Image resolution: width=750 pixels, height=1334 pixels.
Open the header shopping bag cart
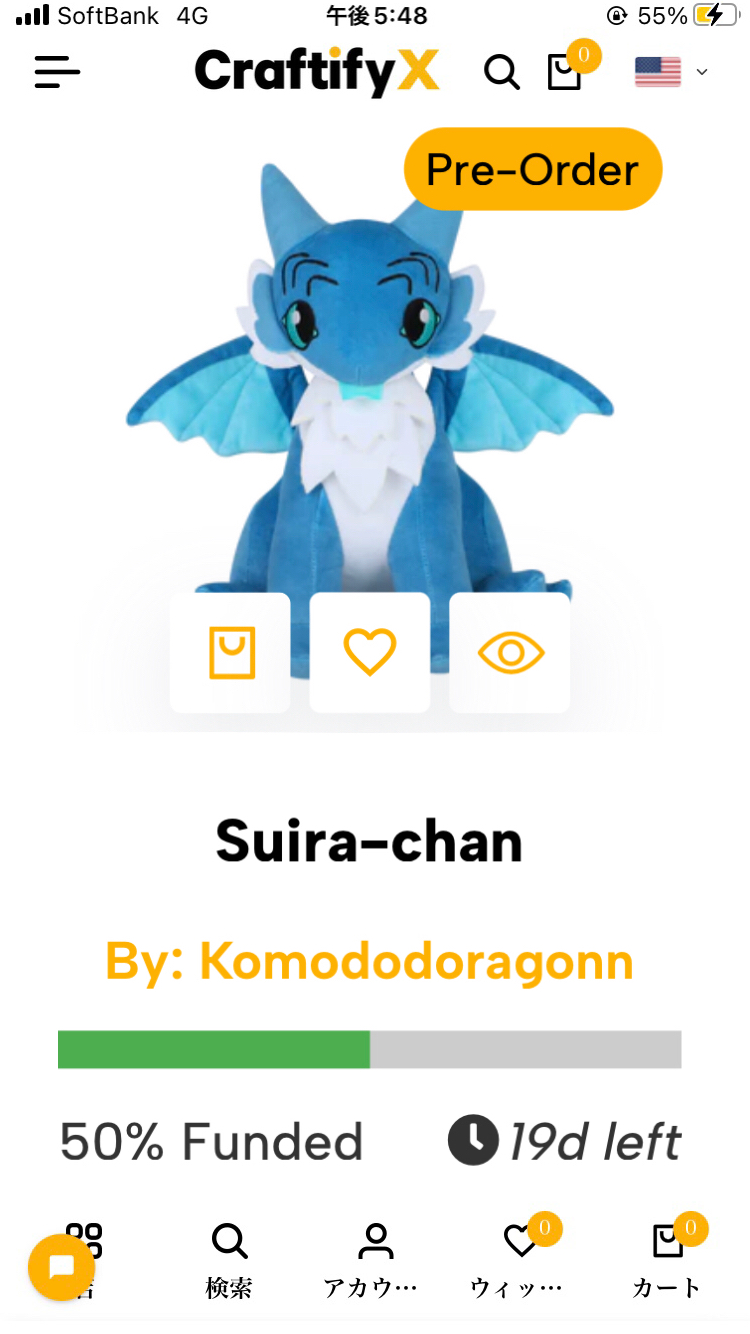pos(565,71)
